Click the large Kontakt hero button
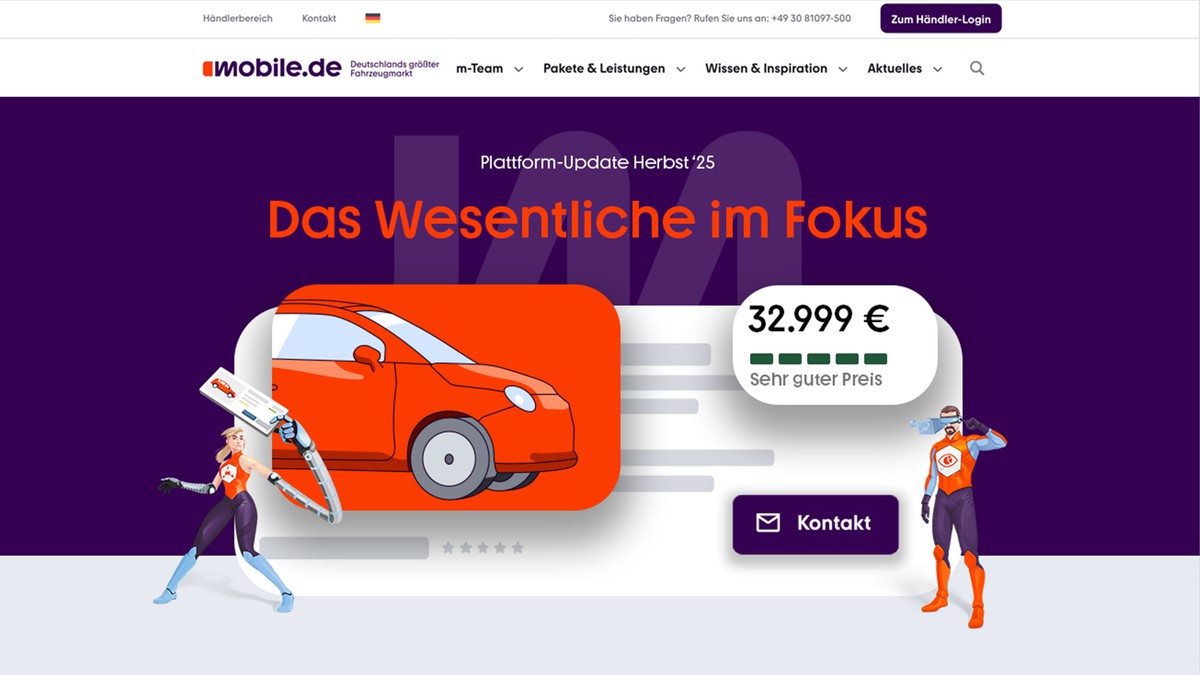Screen dimensions: 1200x675 pyautogui.click(x=816, y=524)
